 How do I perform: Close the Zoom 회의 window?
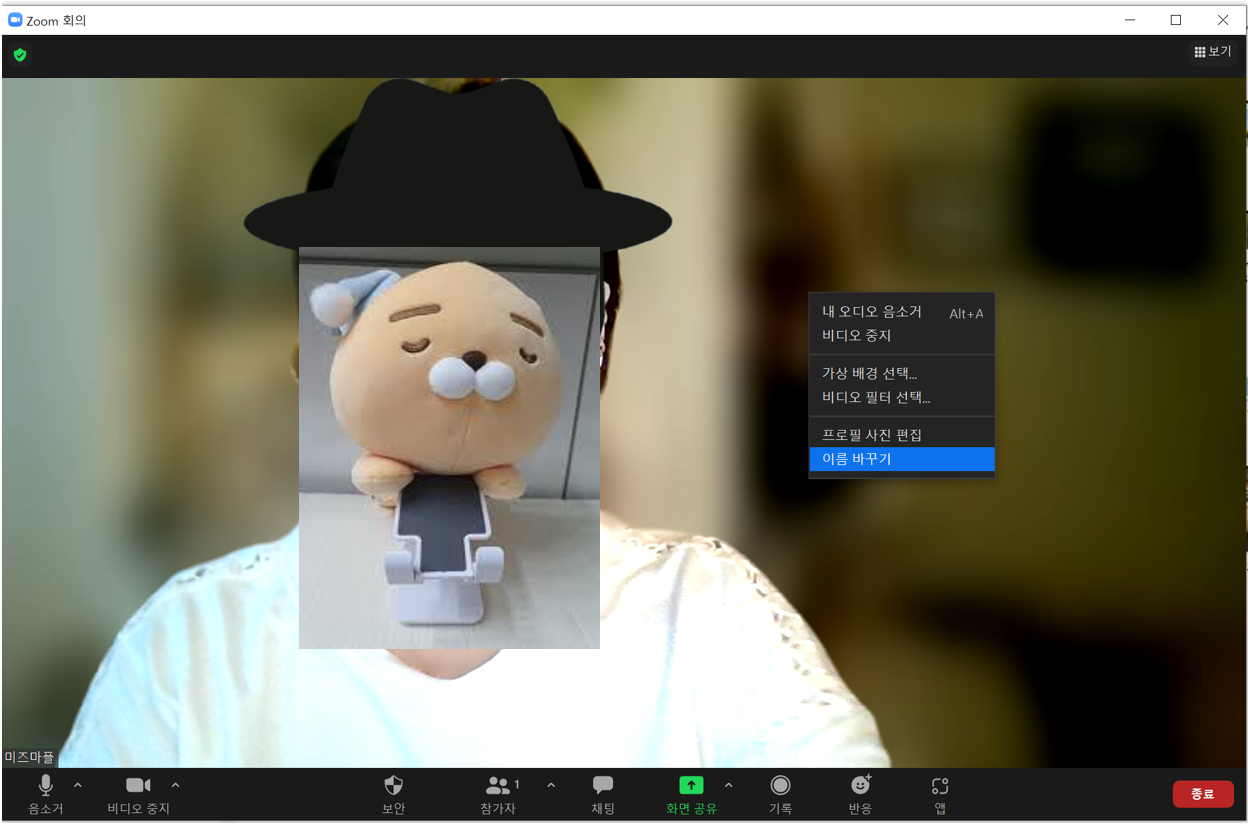tap(1223, 20)
